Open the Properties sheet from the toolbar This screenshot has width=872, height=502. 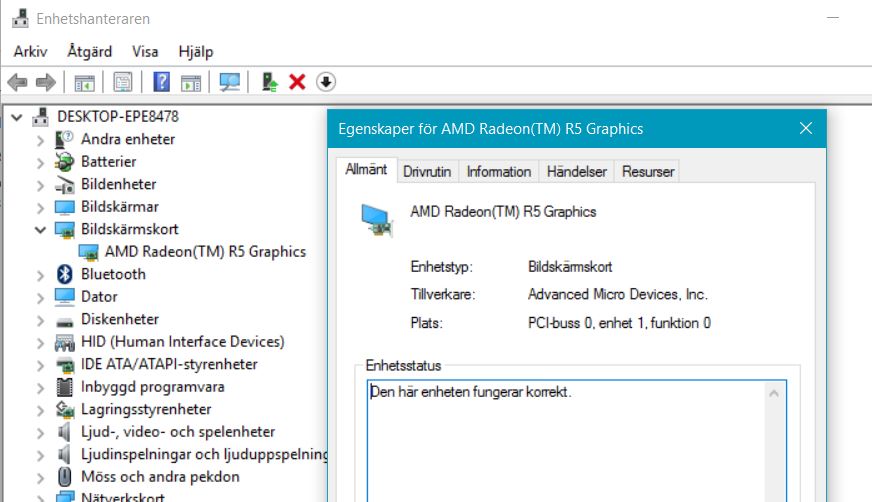(x=122, y=82)
